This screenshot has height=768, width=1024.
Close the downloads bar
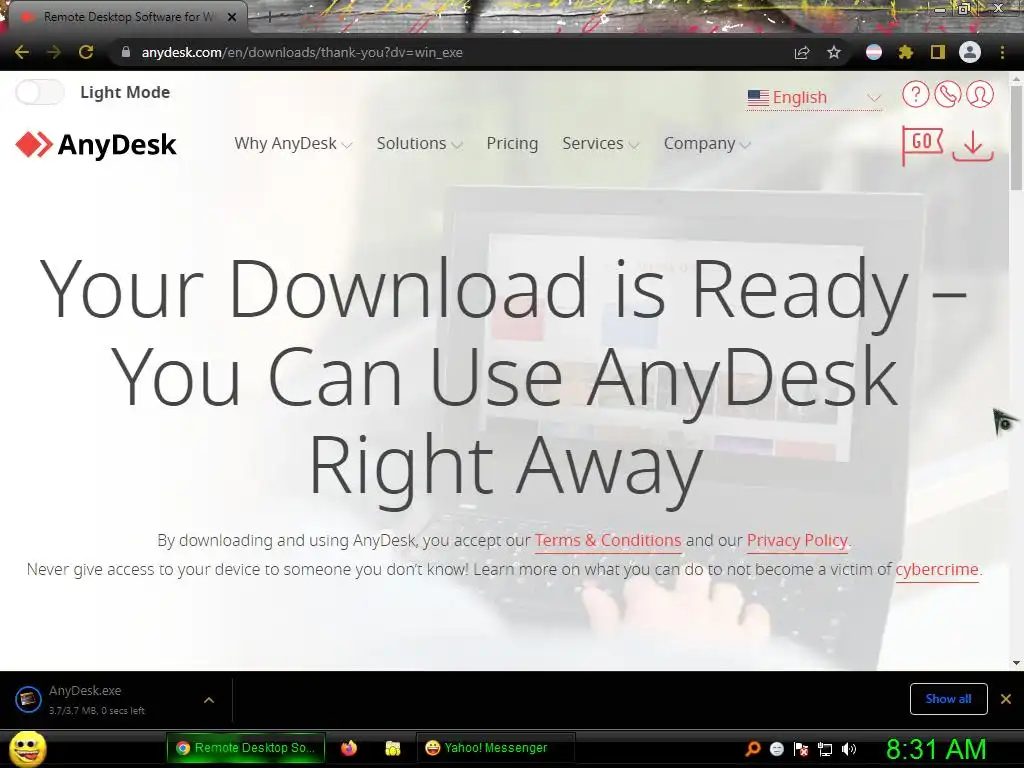1006,699
